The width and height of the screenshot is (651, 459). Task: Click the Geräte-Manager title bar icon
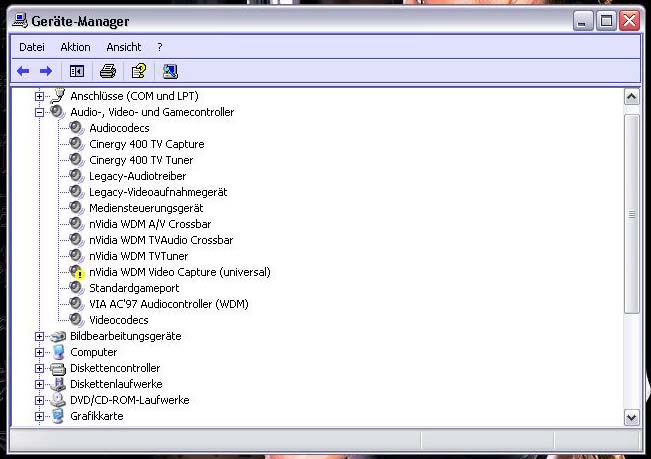20,20
